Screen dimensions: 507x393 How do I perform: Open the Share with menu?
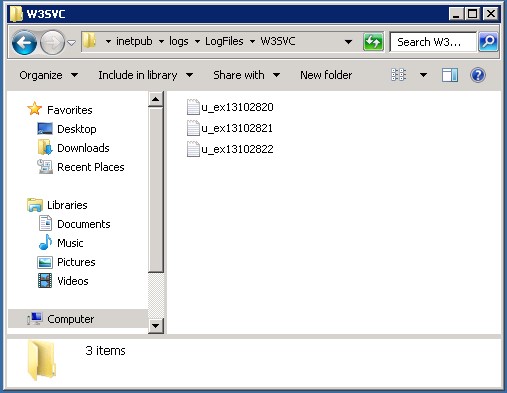(246, 75)
